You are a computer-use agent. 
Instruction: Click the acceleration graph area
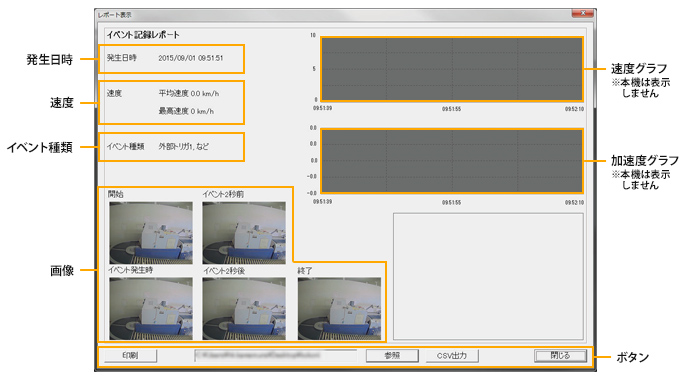coord(452,161)
